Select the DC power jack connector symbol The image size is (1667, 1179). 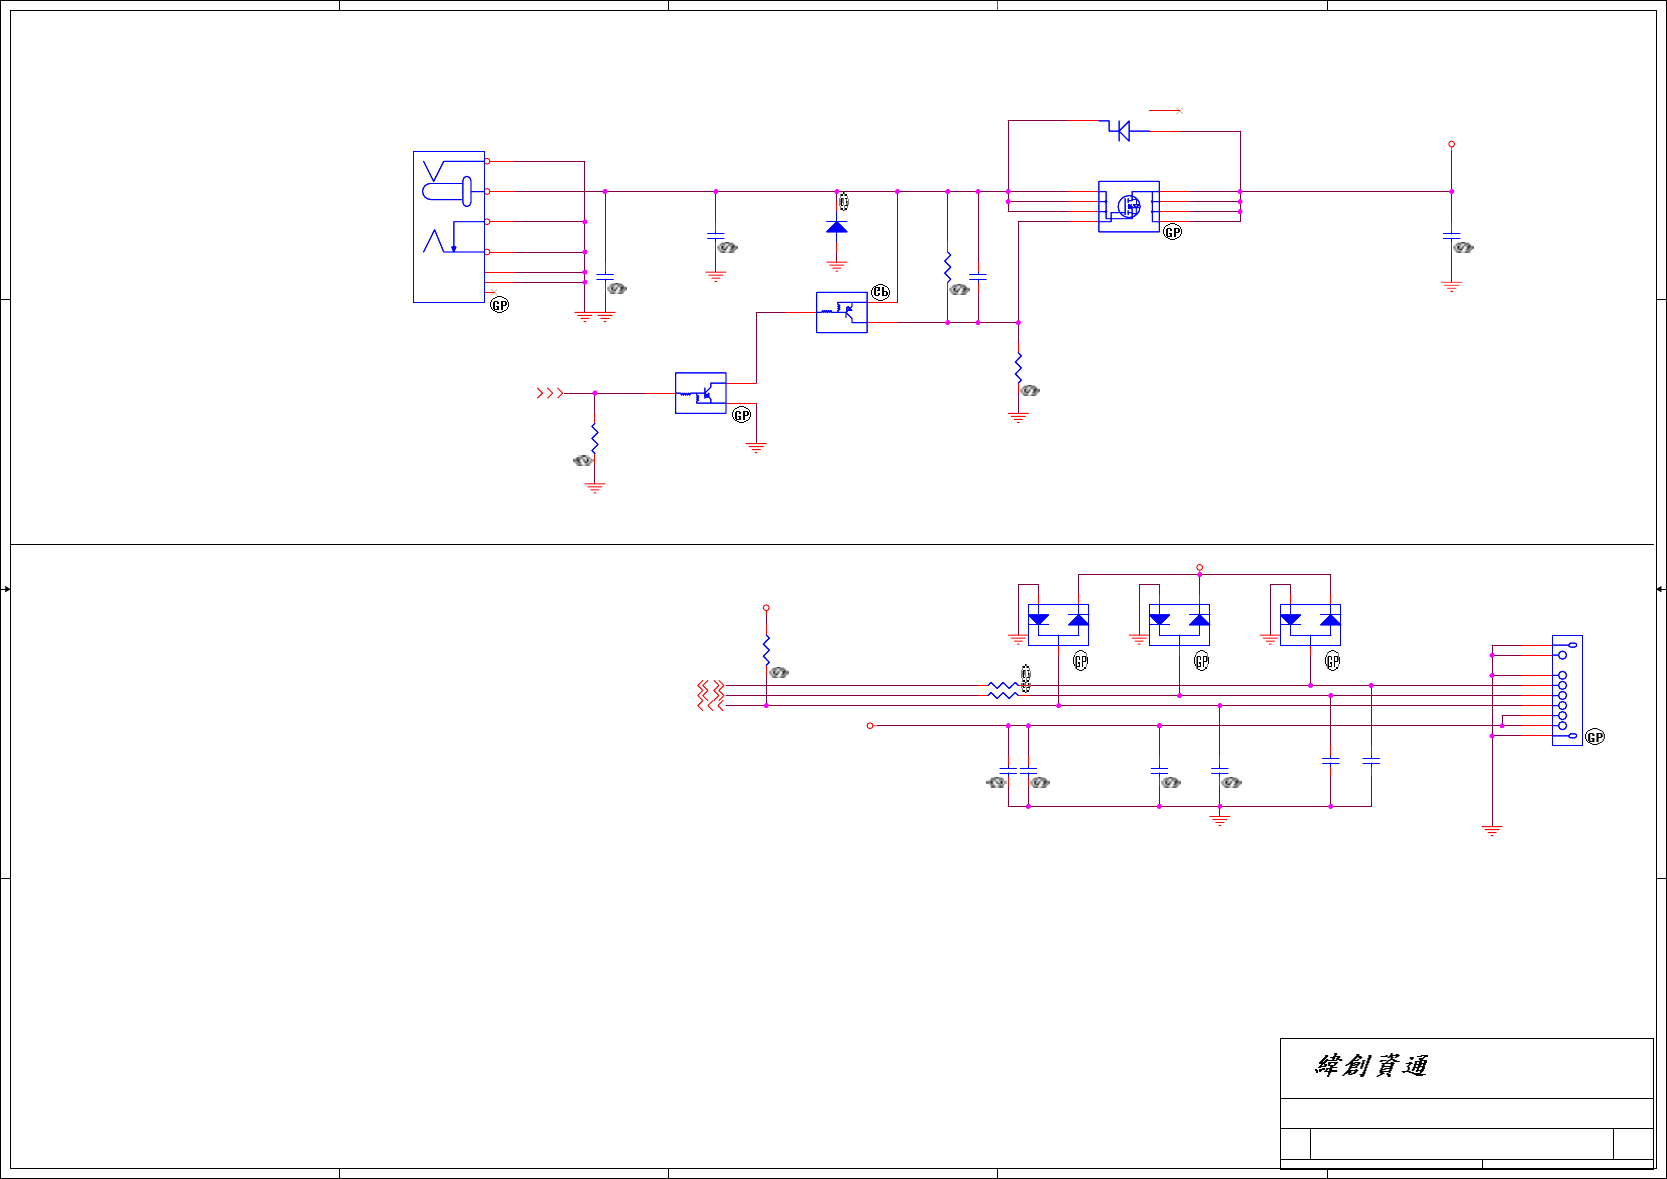pyautogui.click(x=449, y=227)
